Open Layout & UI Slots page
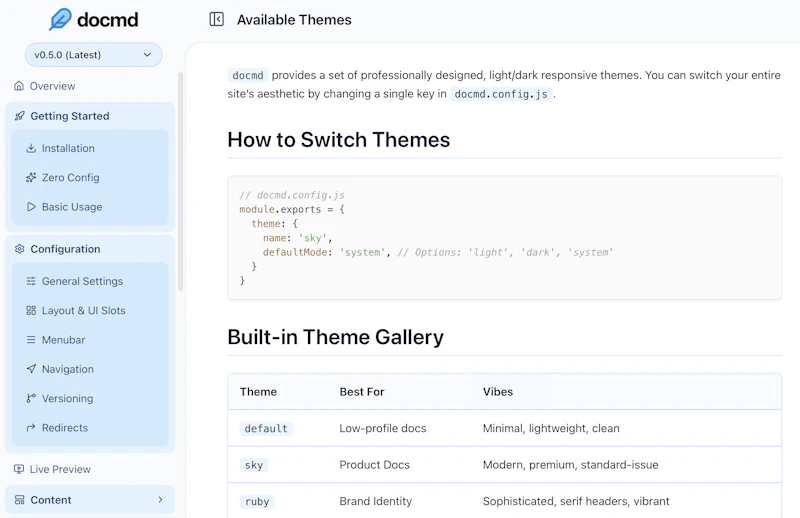 [x=83, y=310]
